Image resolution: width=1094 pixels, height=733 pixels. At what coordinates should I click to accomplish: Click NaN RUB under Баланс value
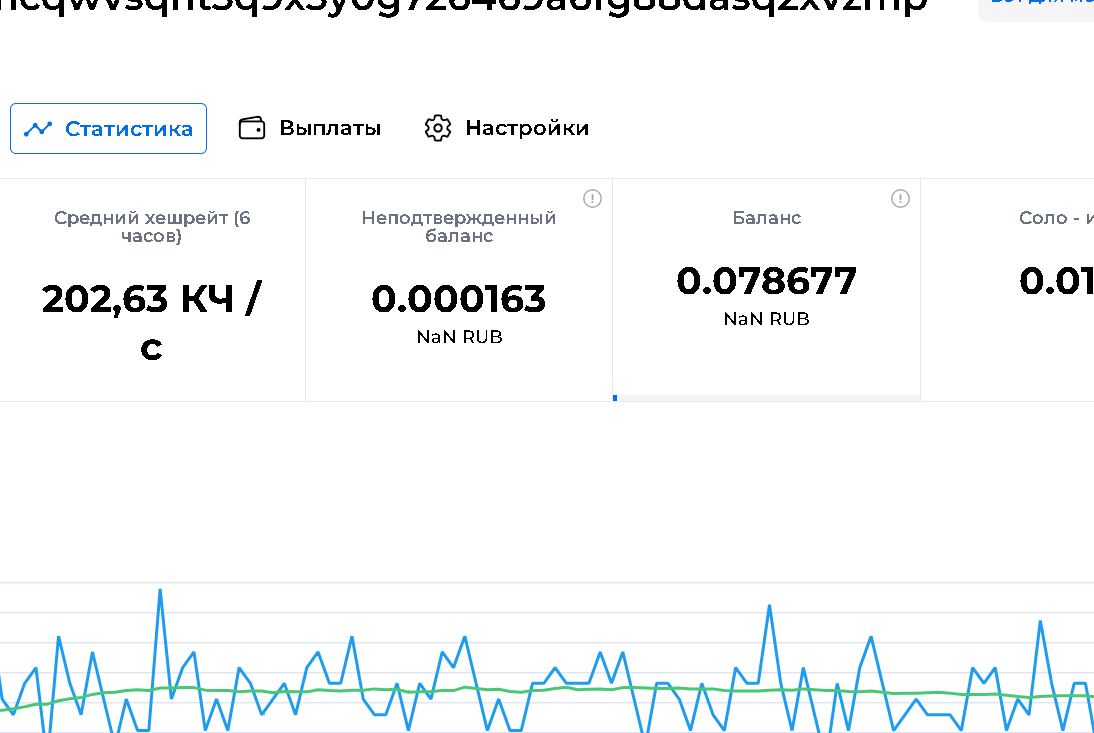[x=766, y=319]
